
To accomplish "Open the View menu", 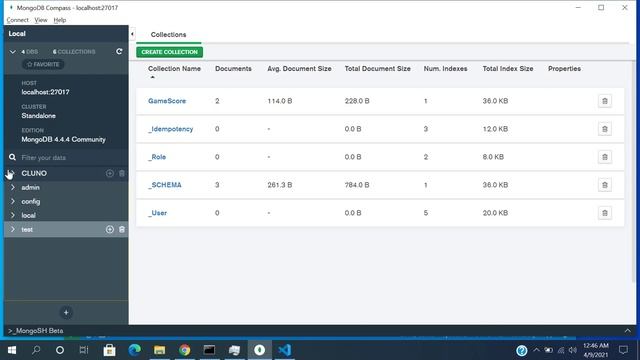I will (x=41, y=20).
